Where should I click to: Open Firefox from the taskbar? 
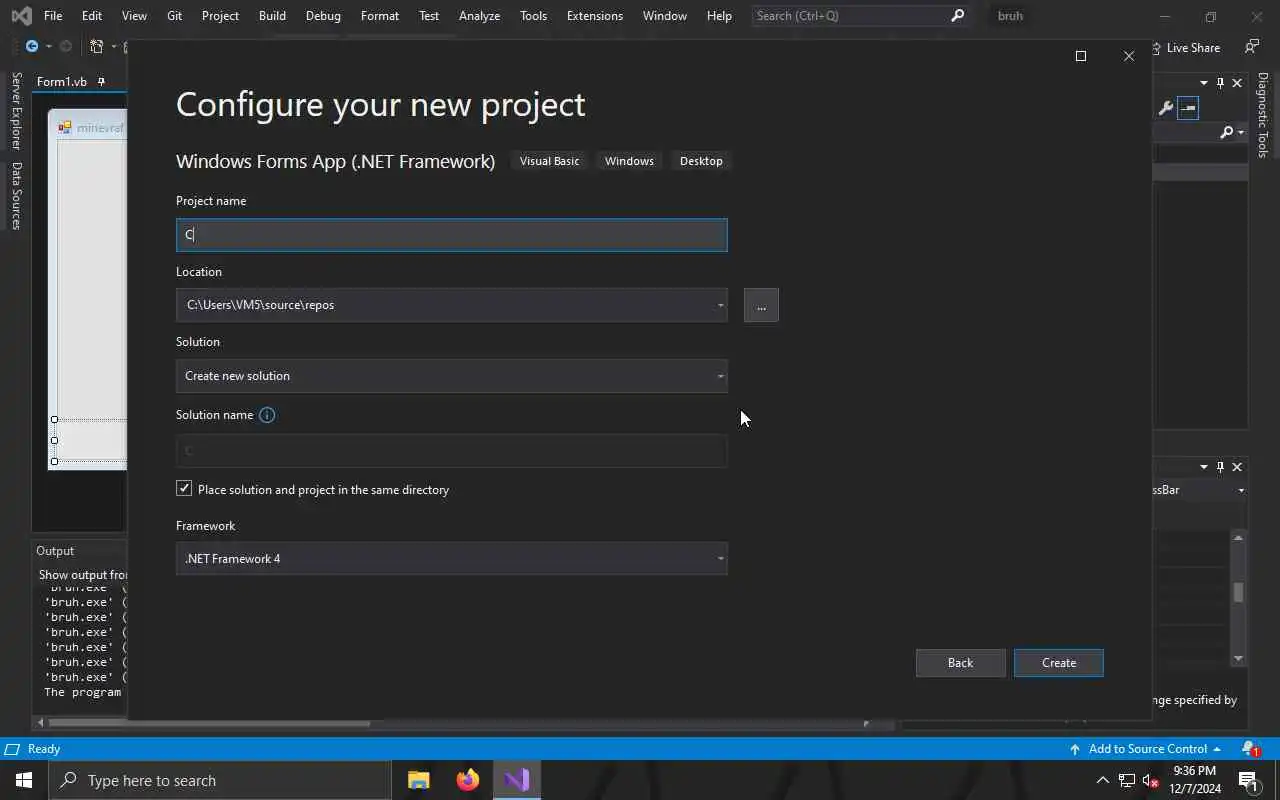coord(468,780)
